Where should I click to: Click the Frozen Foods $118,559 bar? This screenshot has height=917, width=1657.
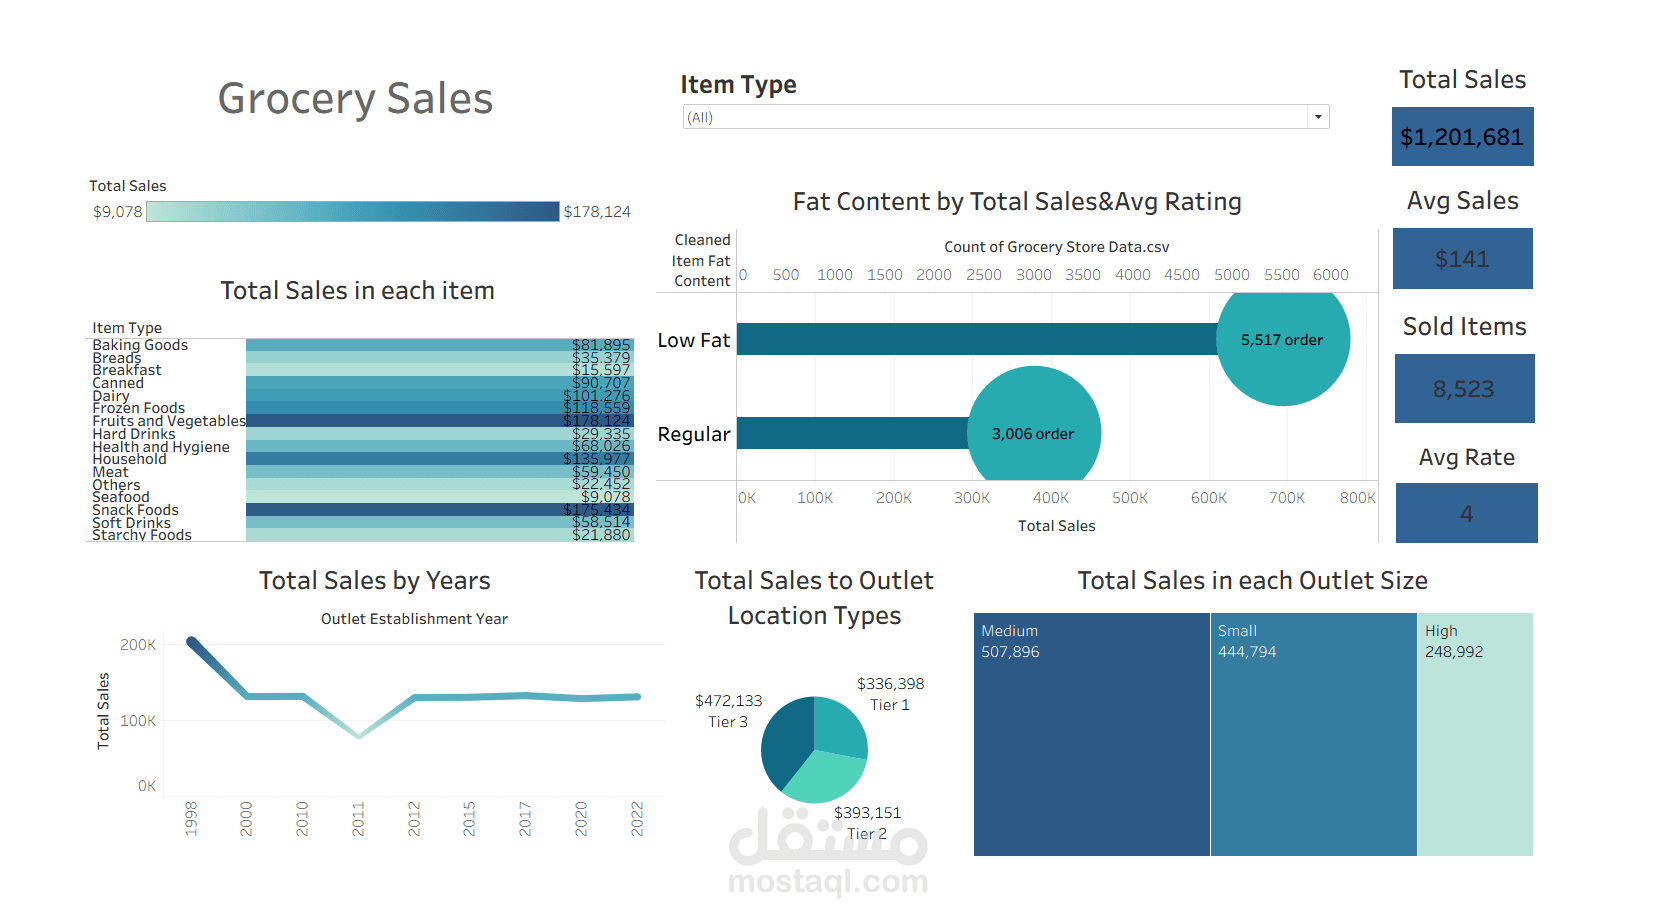(440, 408)
